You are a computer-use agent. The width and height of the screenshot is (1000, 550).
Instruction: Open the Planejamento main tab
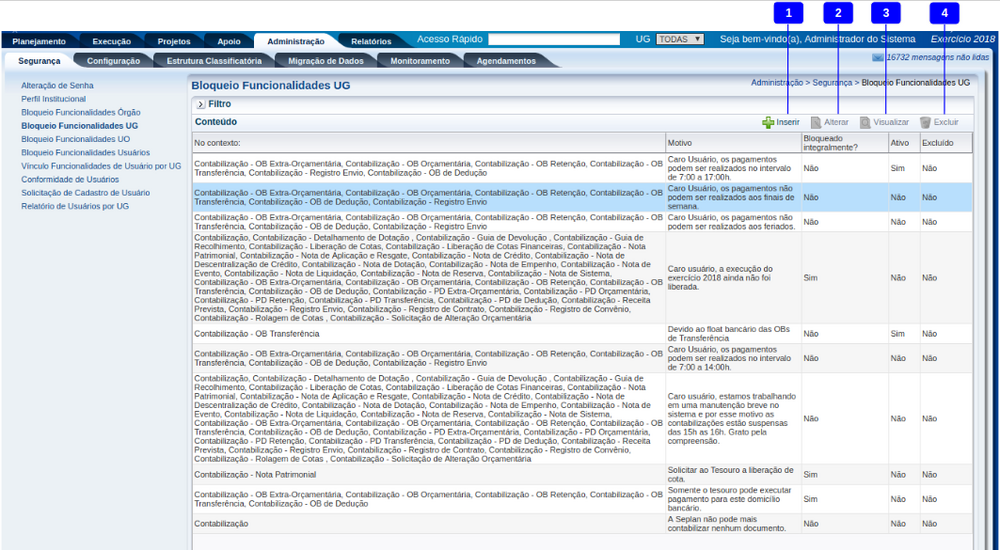coord(38,42)
